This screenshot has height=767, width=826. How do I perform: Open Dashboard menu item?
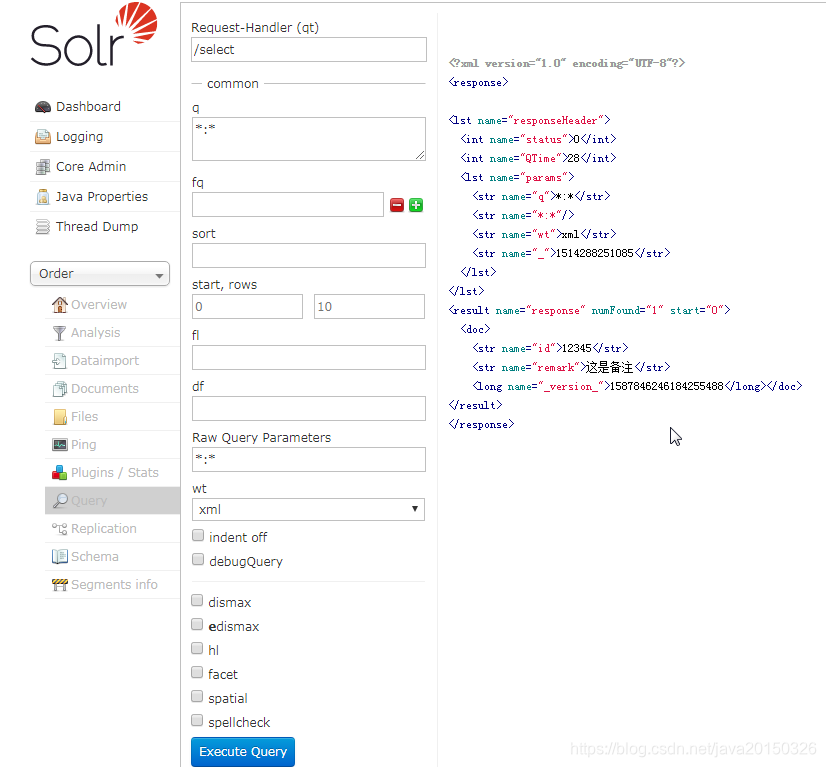[88, 107]
